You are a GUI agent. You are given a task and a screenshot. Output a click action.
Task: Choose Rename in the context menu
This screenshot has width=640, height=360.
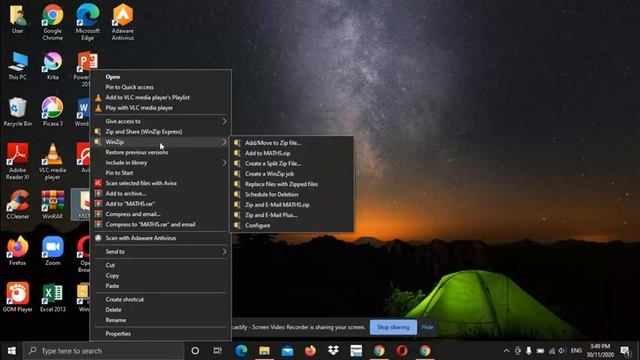coord(161,320)
